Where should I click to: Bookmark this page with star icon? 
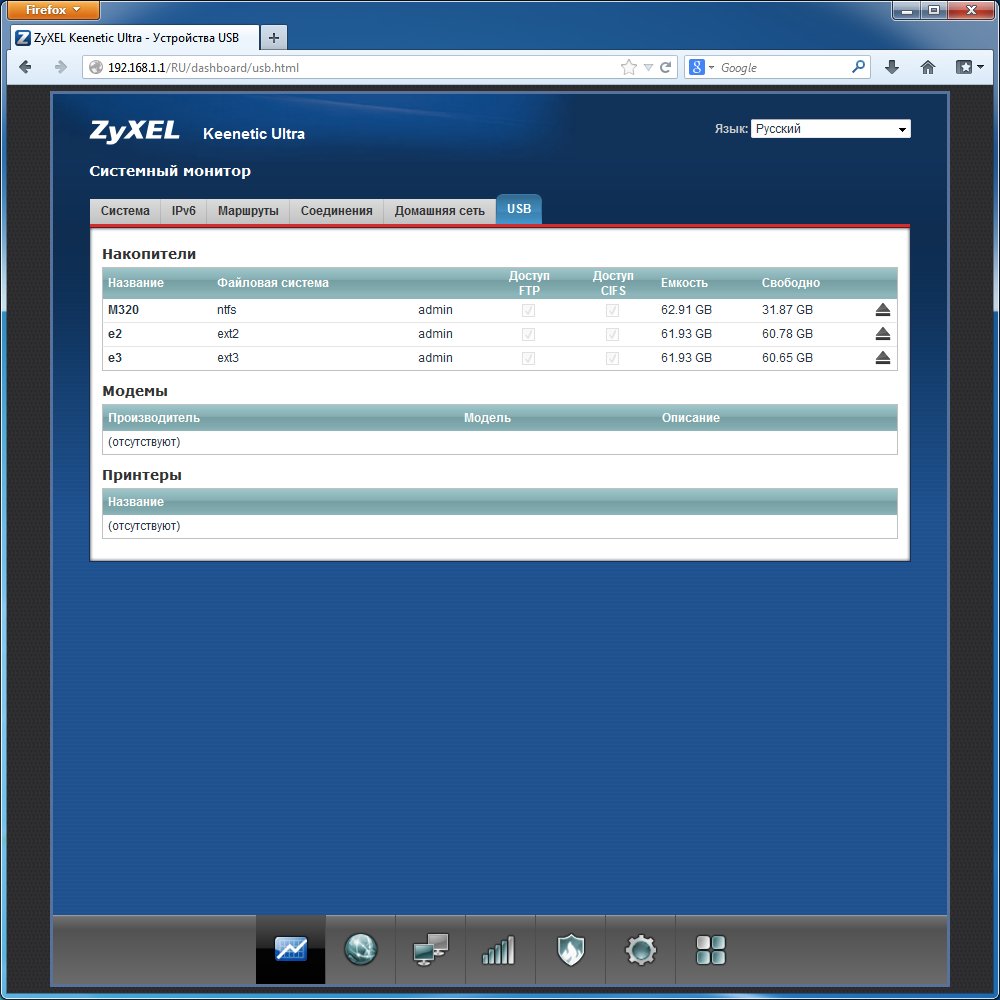coord(629,67)
